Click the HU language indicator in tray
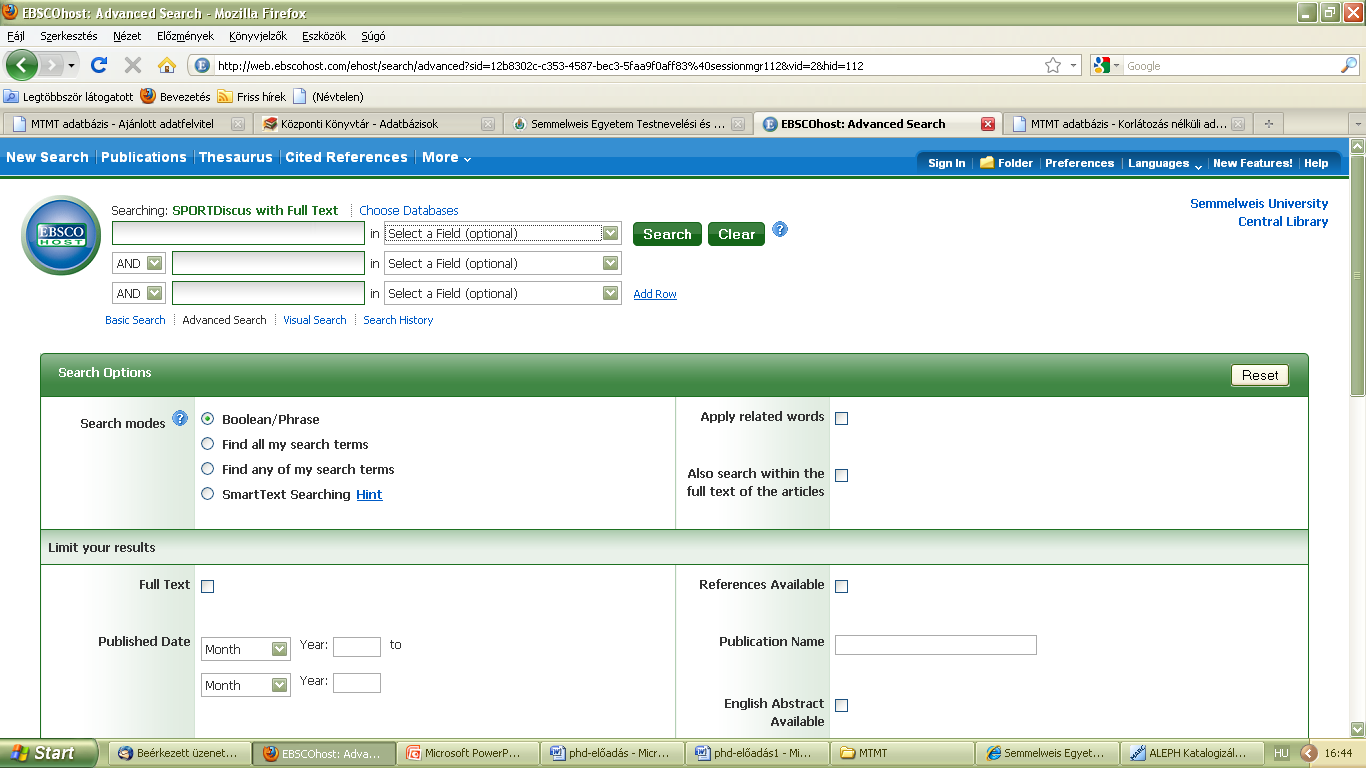 point(1281,753)
